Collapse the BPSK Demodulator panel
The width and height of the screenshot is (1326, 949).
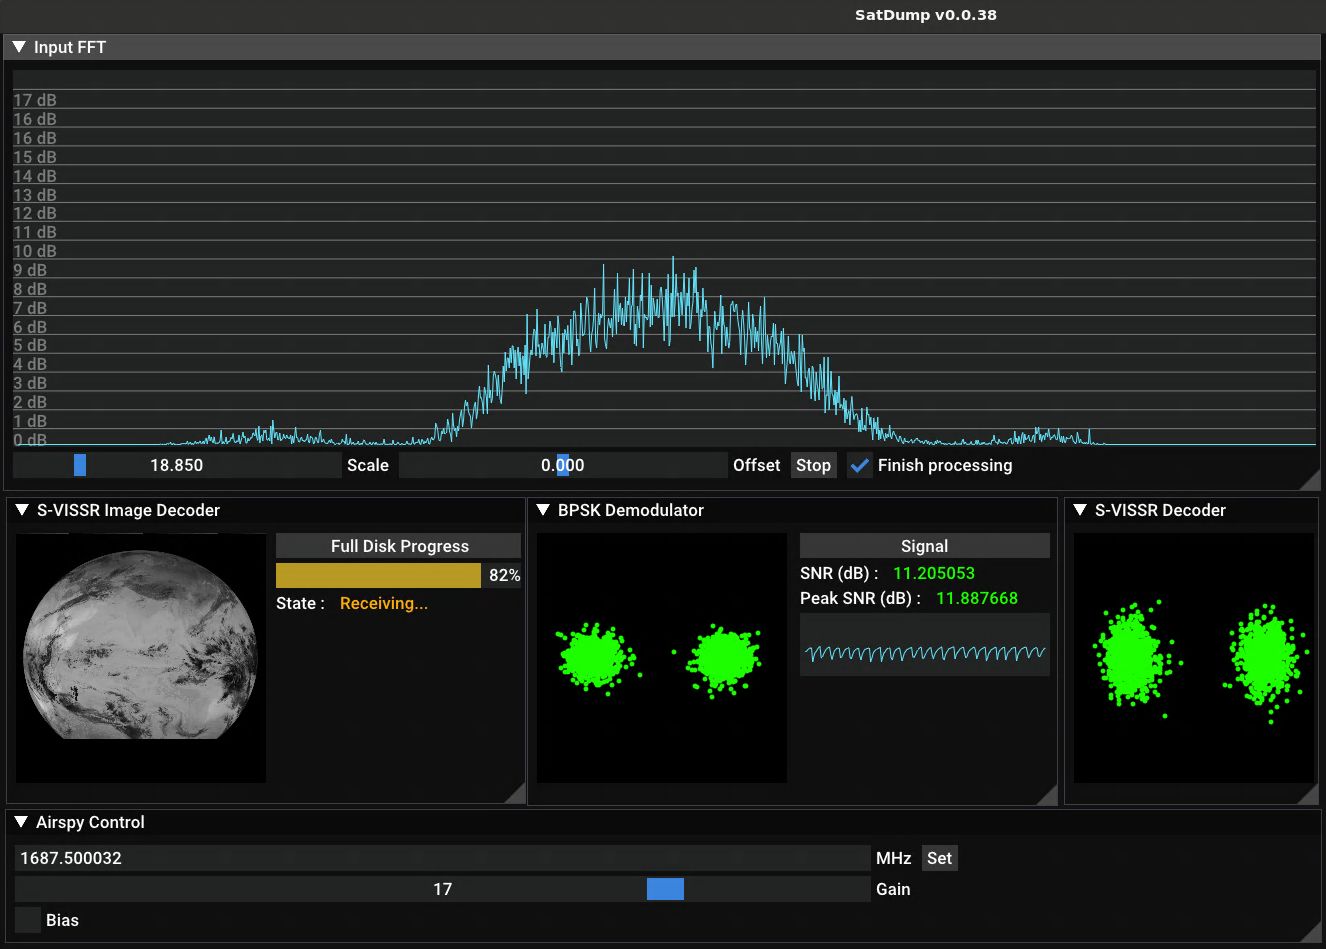click(543, 510)
